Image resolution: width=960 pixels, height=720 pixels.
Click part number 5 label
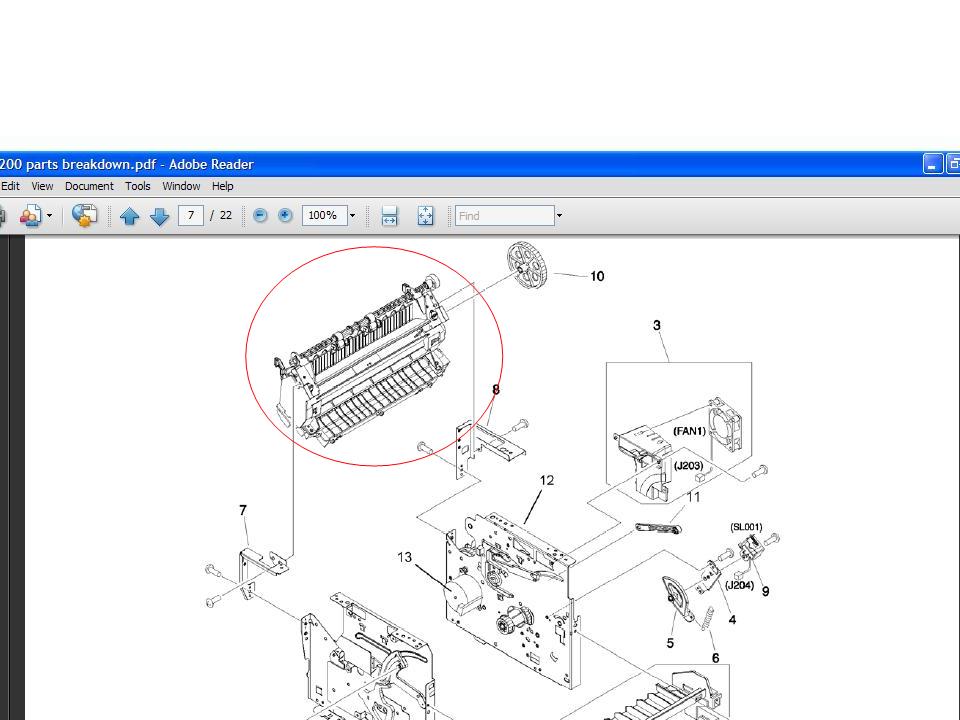(670, 643)
